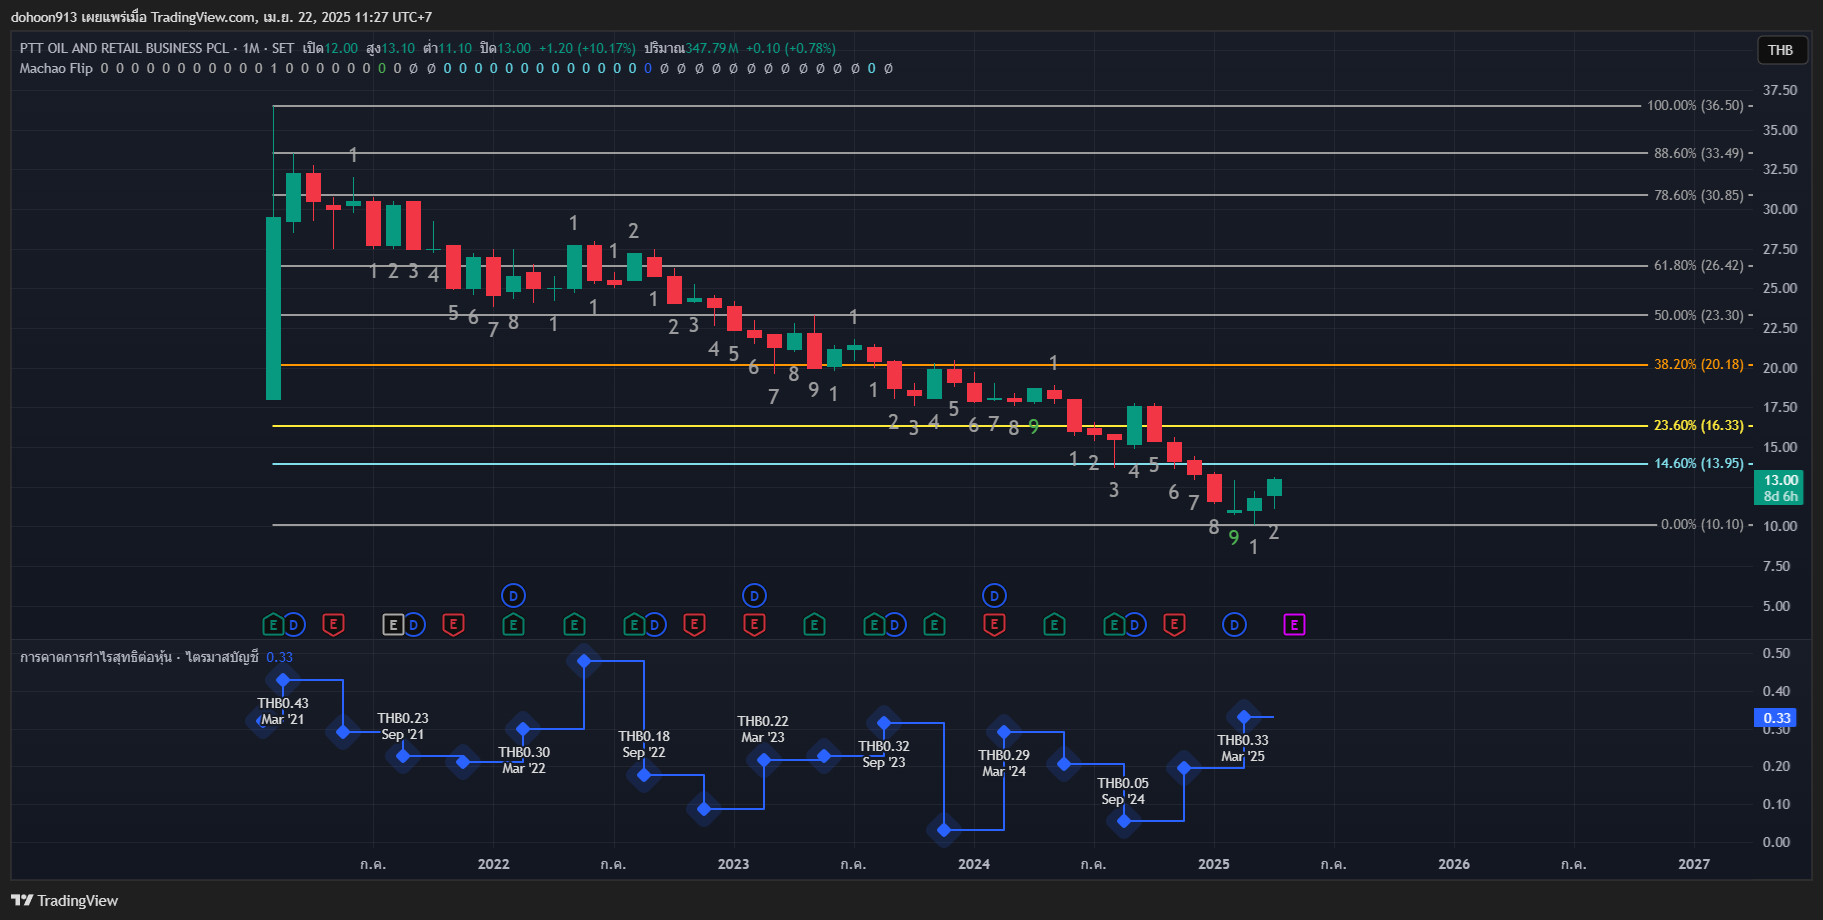
Task: Click the 2022 label on time axis
Action: coord(493,864)
